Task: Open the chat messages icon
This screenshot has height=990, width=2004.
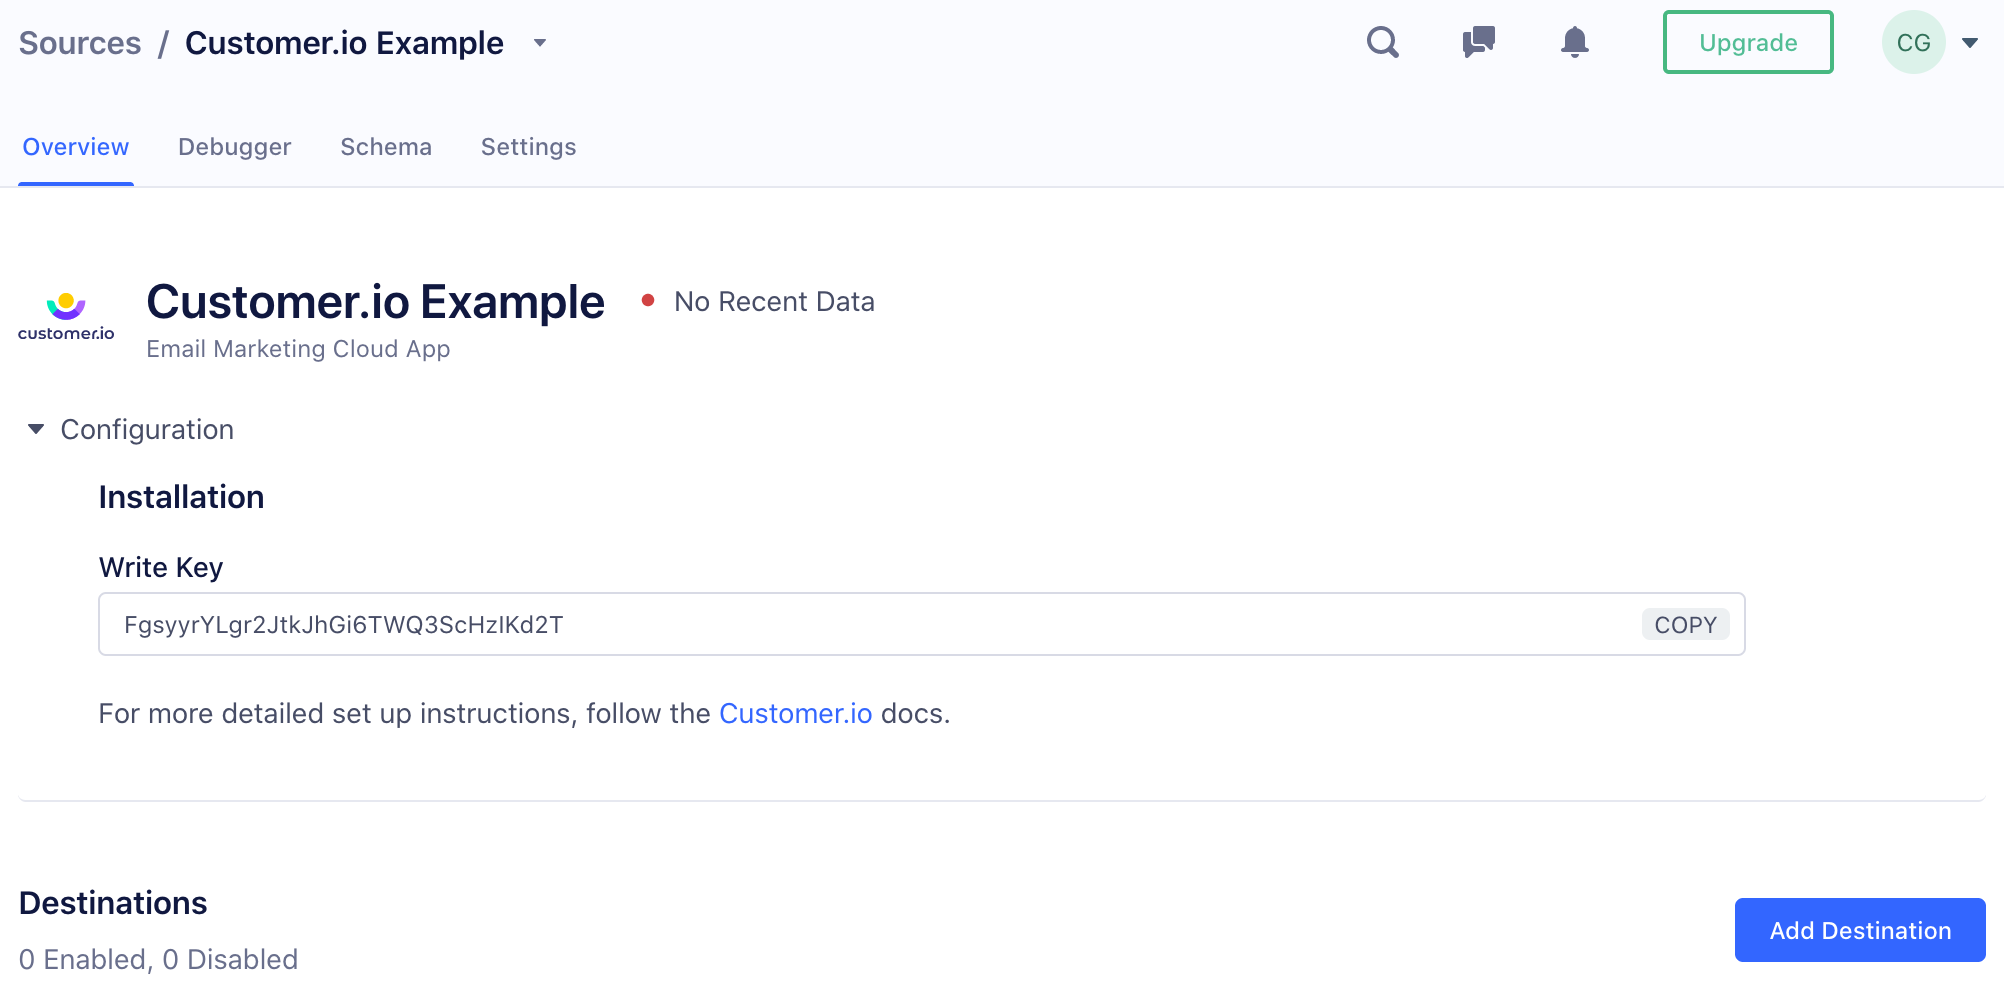Action: (x=1478, y=42)
